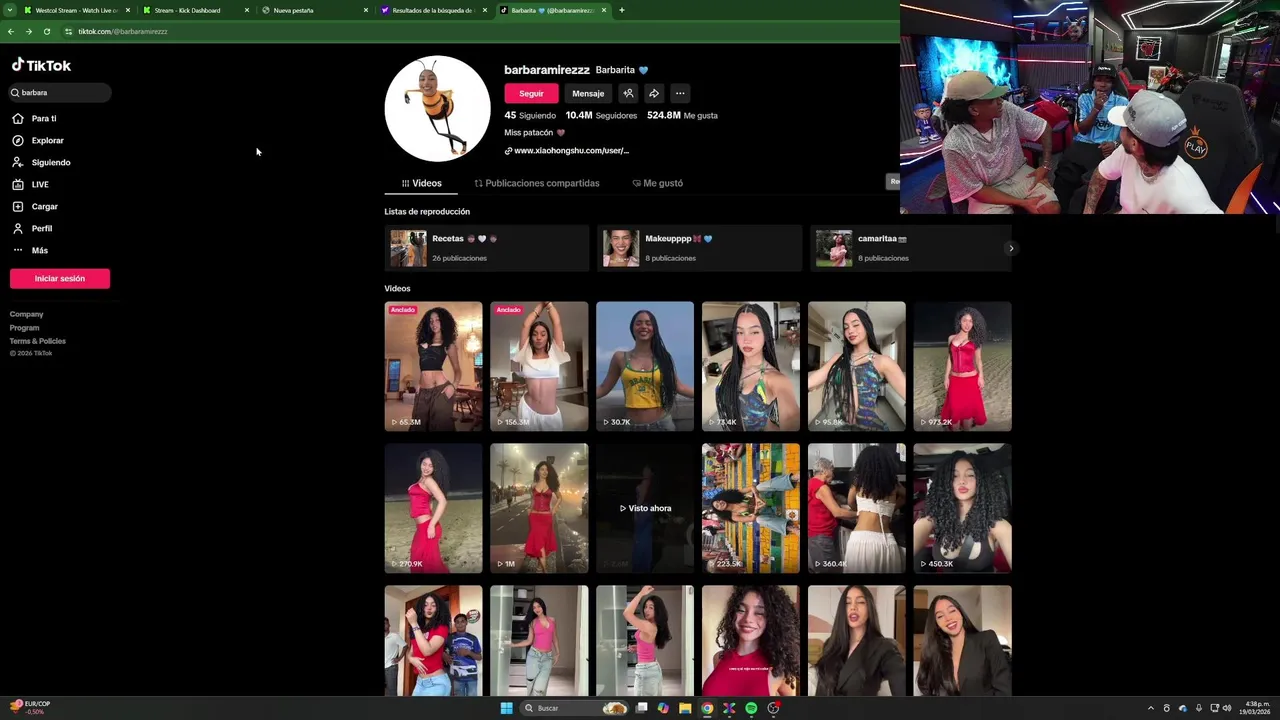Image resolution: width=1280 pixels, height=720 pixels.
Task: Open Spotify from the taskbar
Action: tap(751, 708)
